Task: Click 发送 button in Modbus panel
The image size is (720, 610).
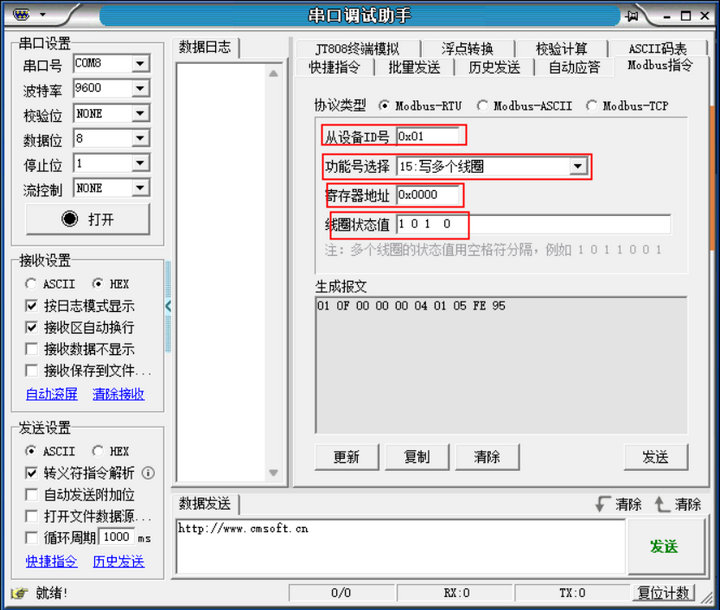Action: [x=656, y=457]
